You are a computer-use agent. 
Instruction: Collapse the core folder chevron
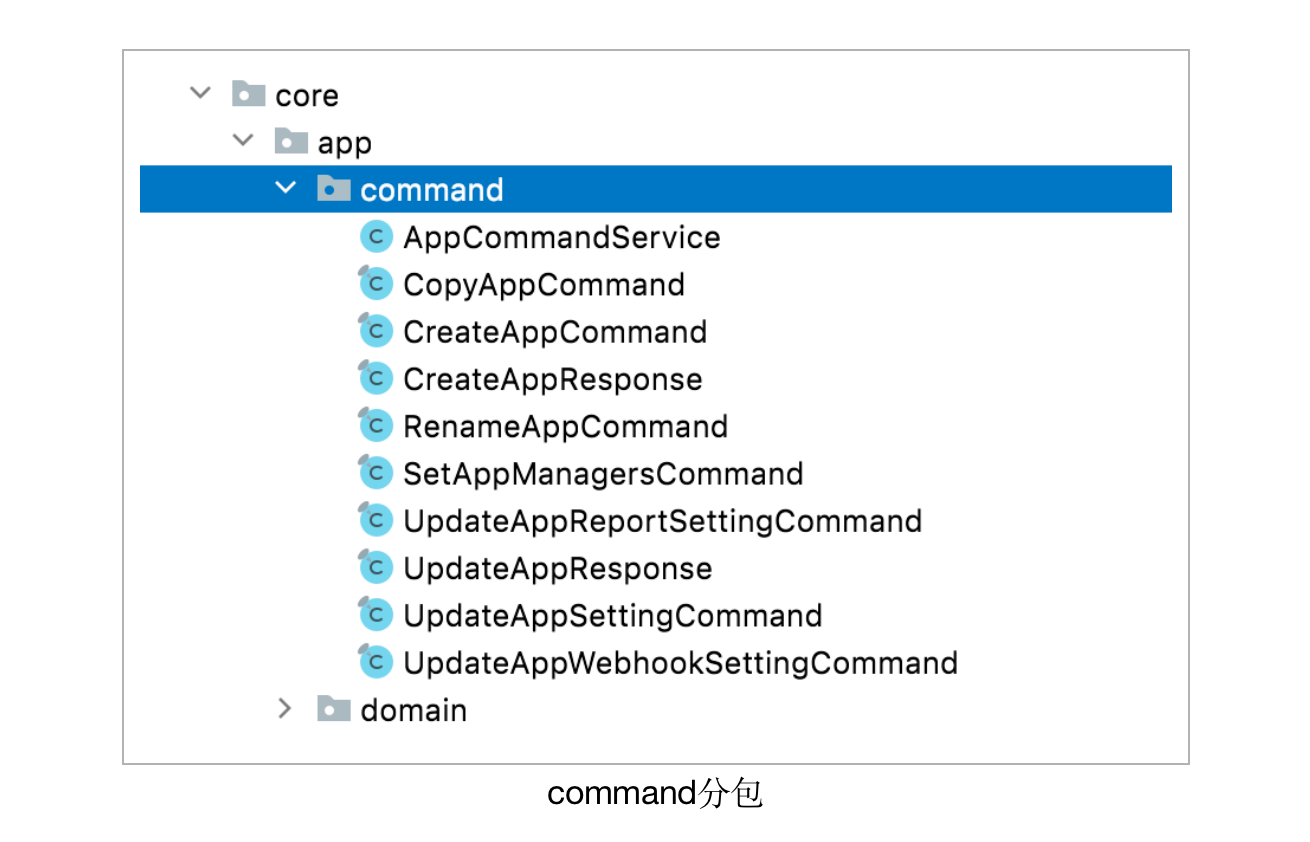(201, 94)
